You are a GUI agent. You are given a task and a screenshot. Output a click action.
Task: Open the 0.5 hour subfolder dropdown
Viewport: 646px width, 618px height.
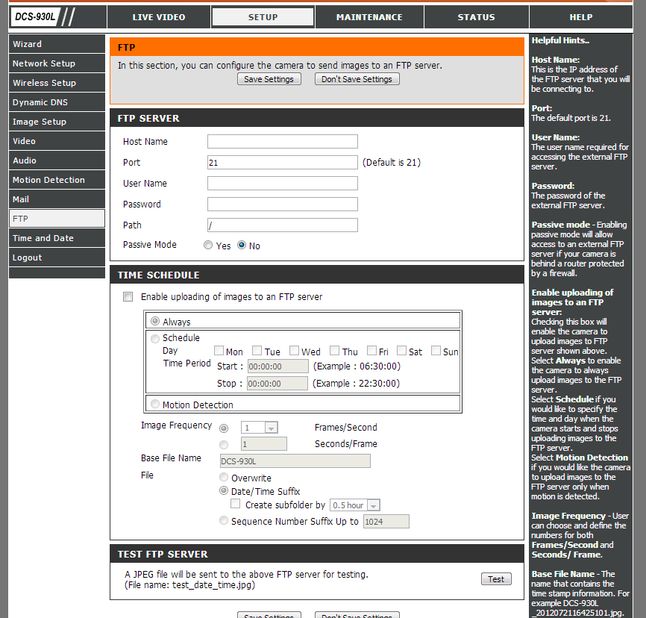click(355, 505)
